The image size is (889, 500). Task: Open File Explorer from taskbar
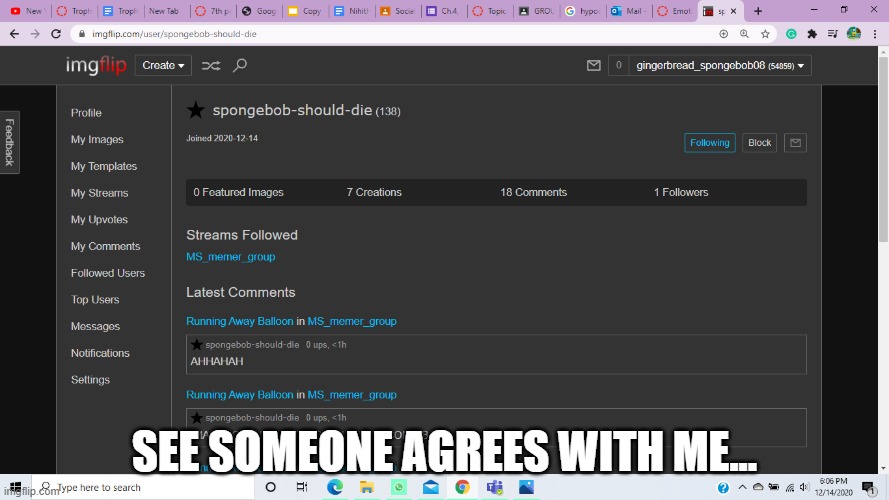(x=367, y=487)
